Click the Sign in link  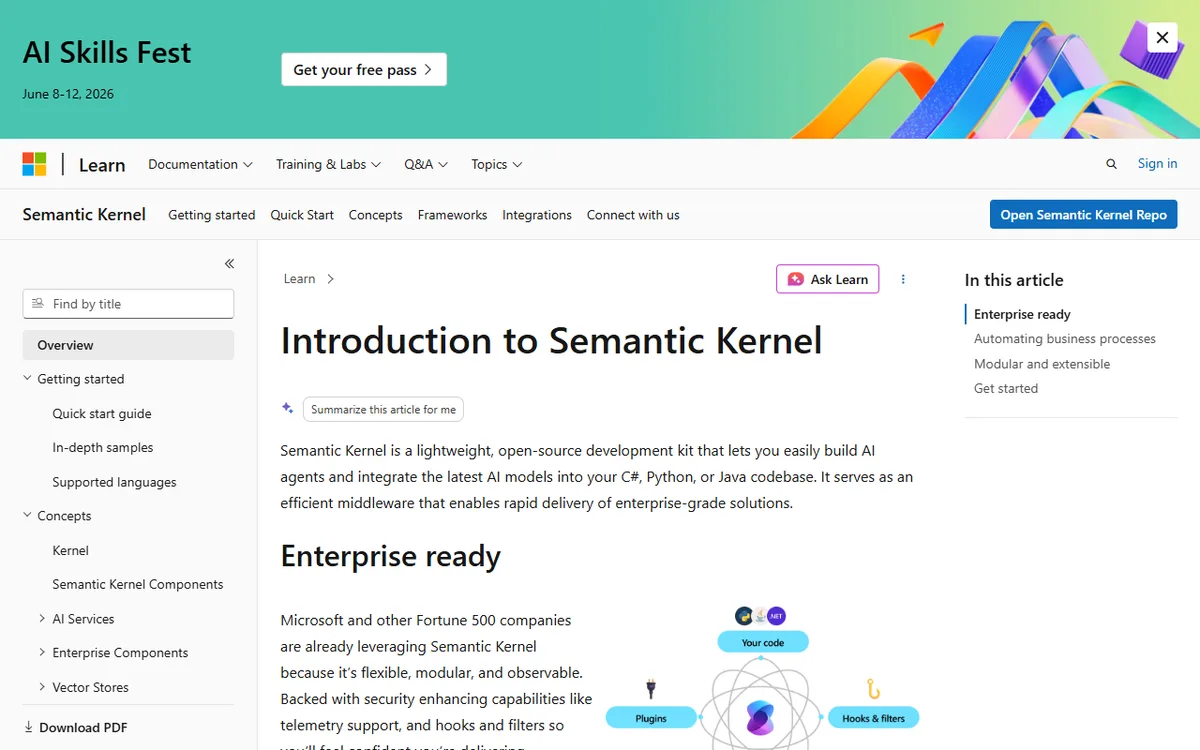(x=1157, y=164)
